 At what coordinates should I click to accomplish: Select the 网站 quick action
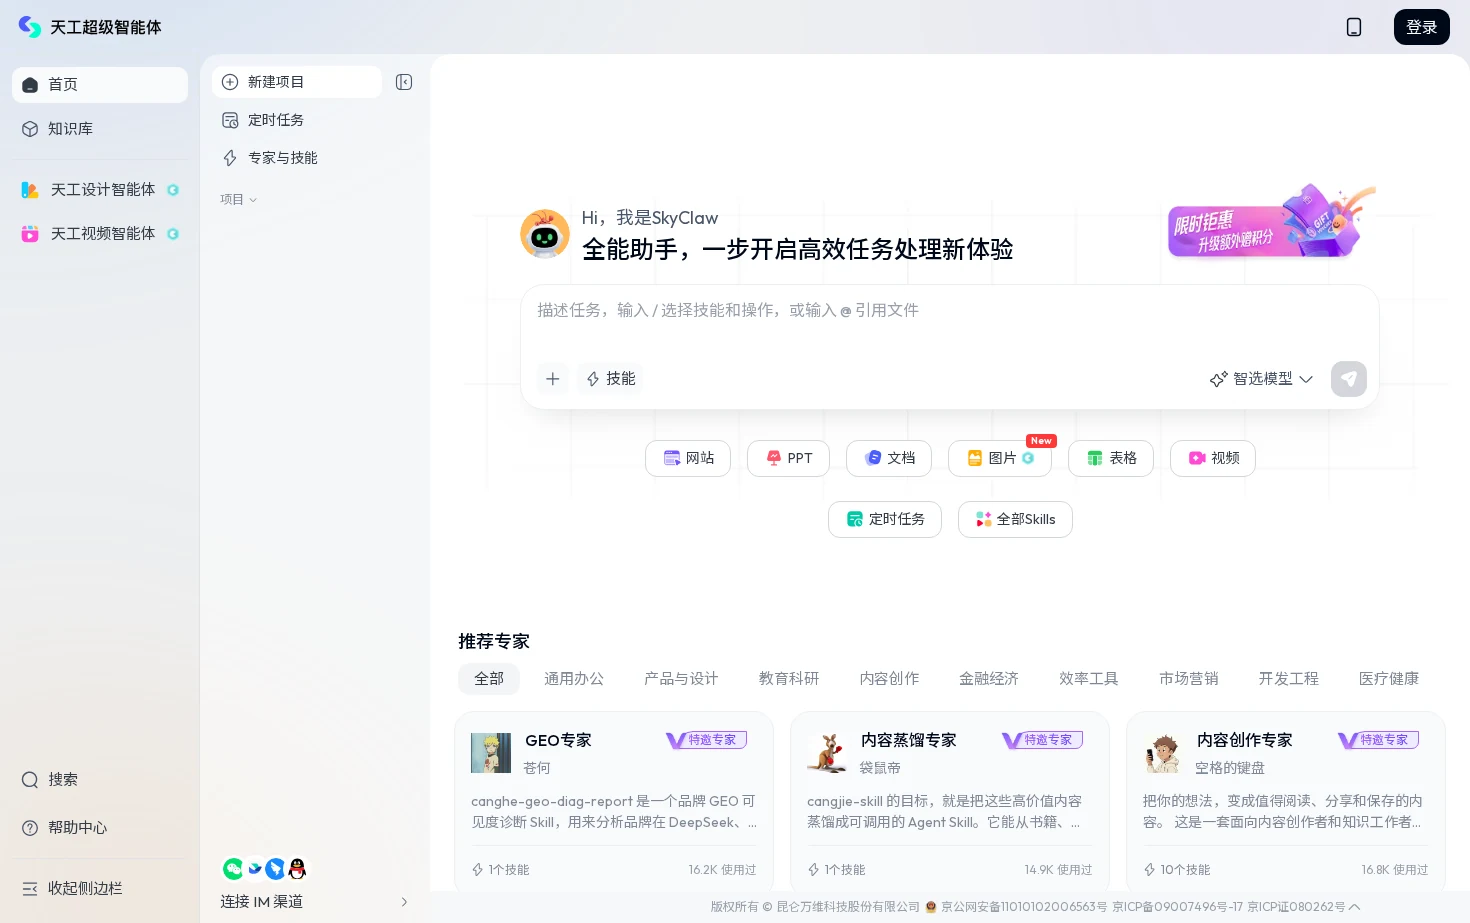coord(688,458)
